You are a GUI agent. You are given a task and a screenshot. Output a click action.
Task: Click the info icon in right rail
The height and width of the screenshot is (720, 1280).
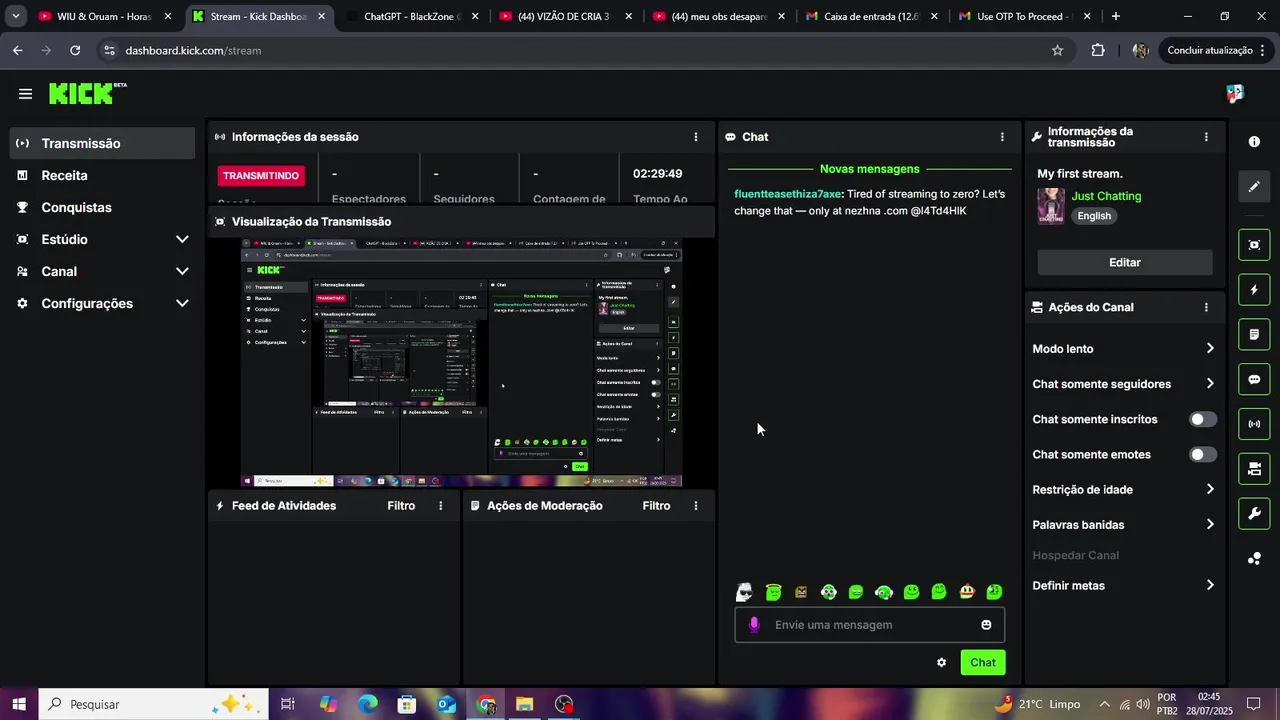pyautogui.click(x=1254, y=142)
